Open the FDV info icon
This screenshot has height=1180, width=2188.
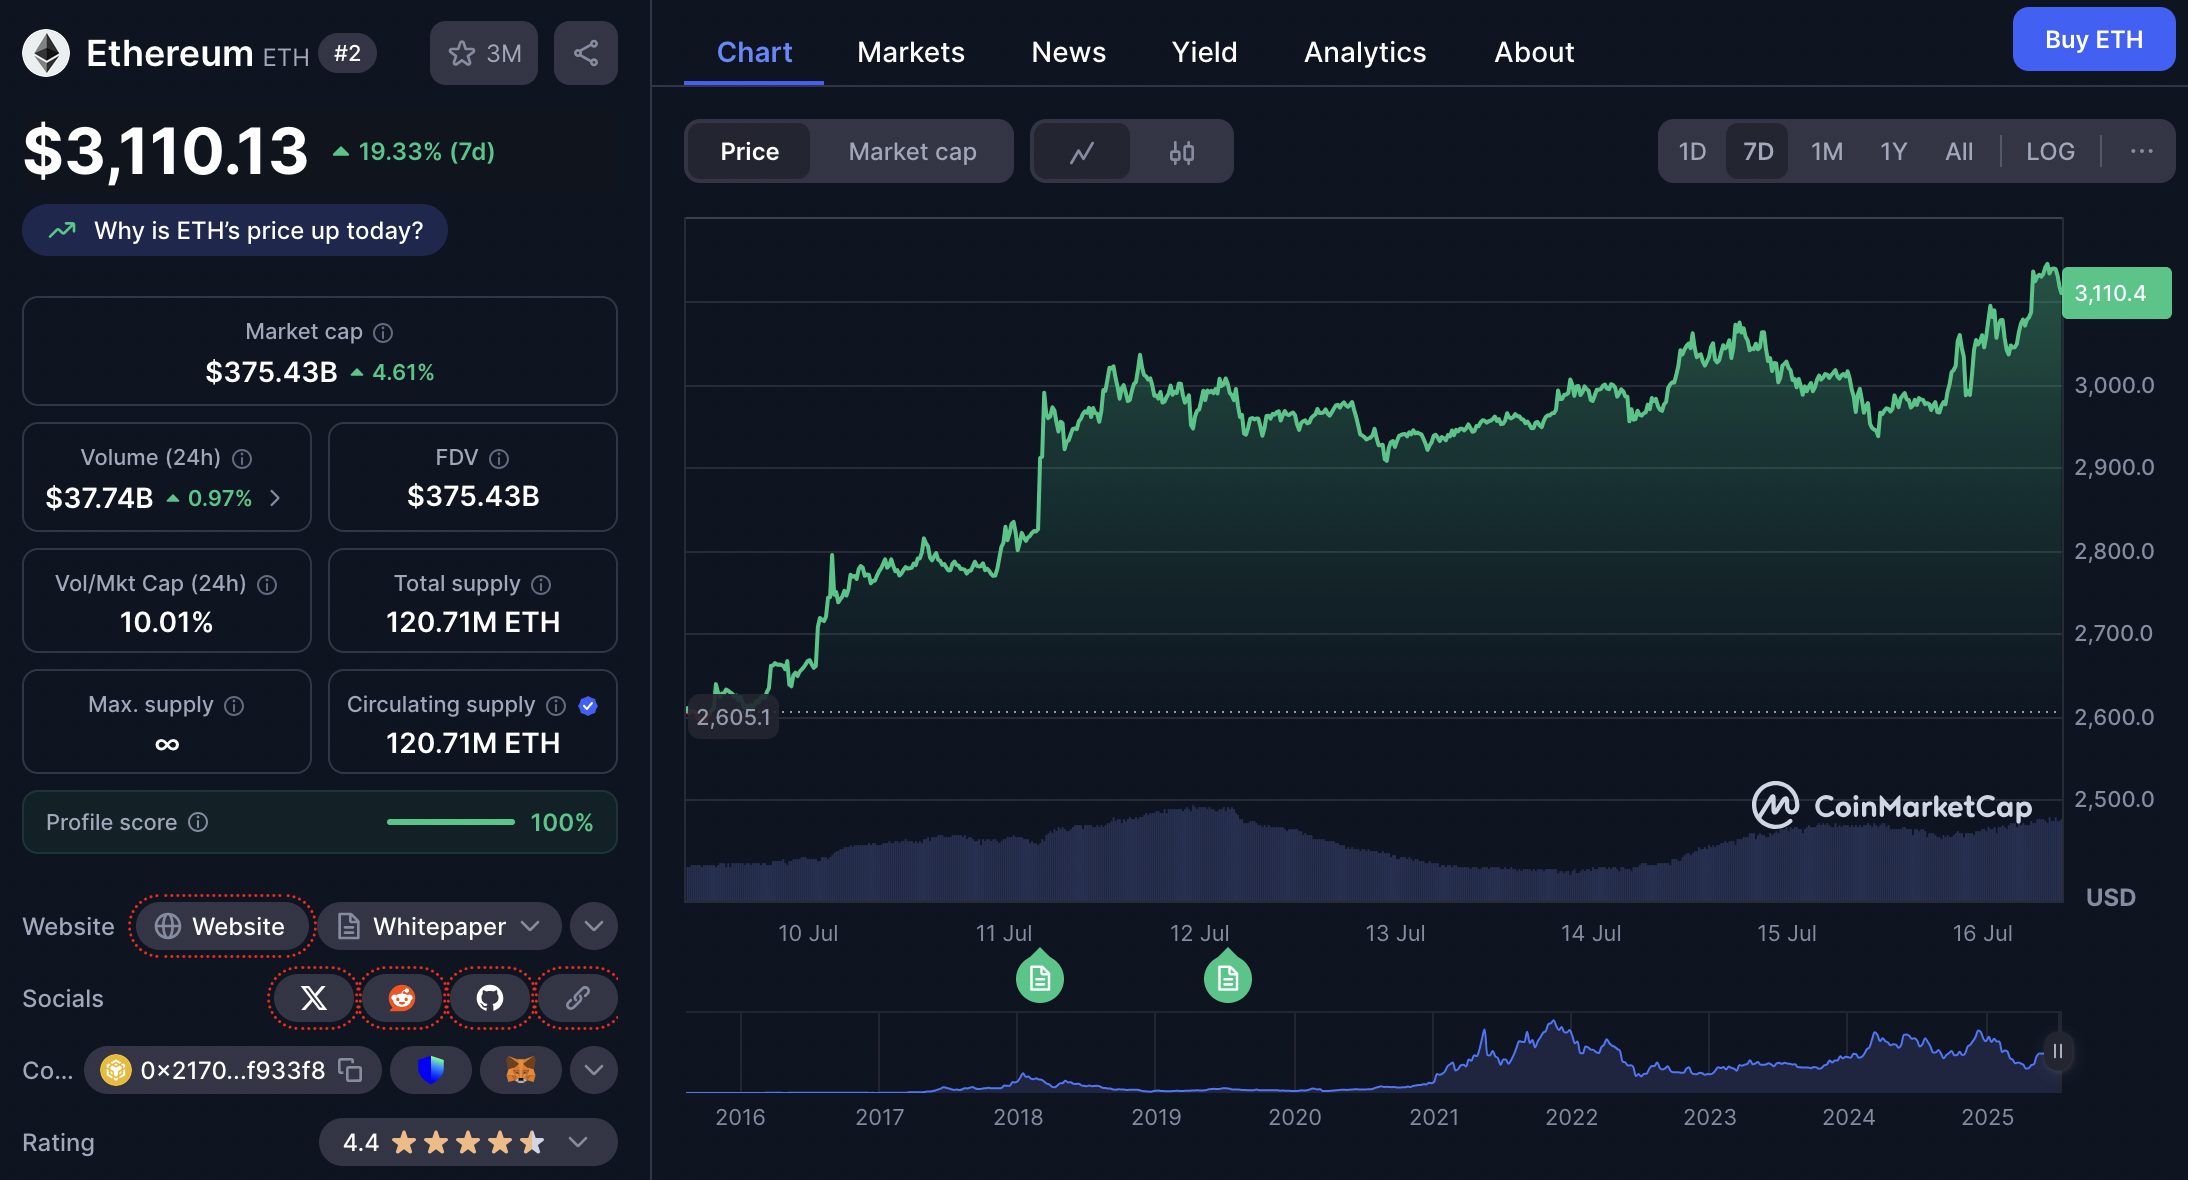pos(499,458)
